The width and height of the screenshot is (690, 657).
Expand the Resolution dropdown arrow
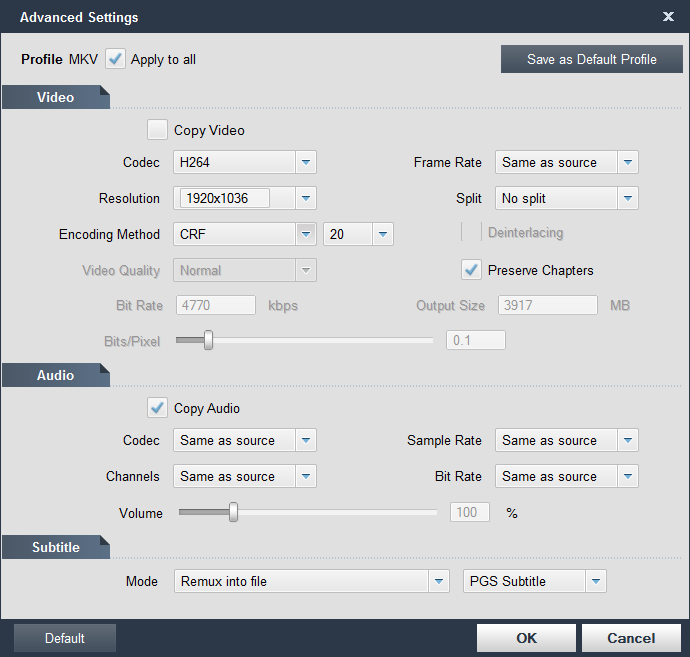tap(306, 198)
